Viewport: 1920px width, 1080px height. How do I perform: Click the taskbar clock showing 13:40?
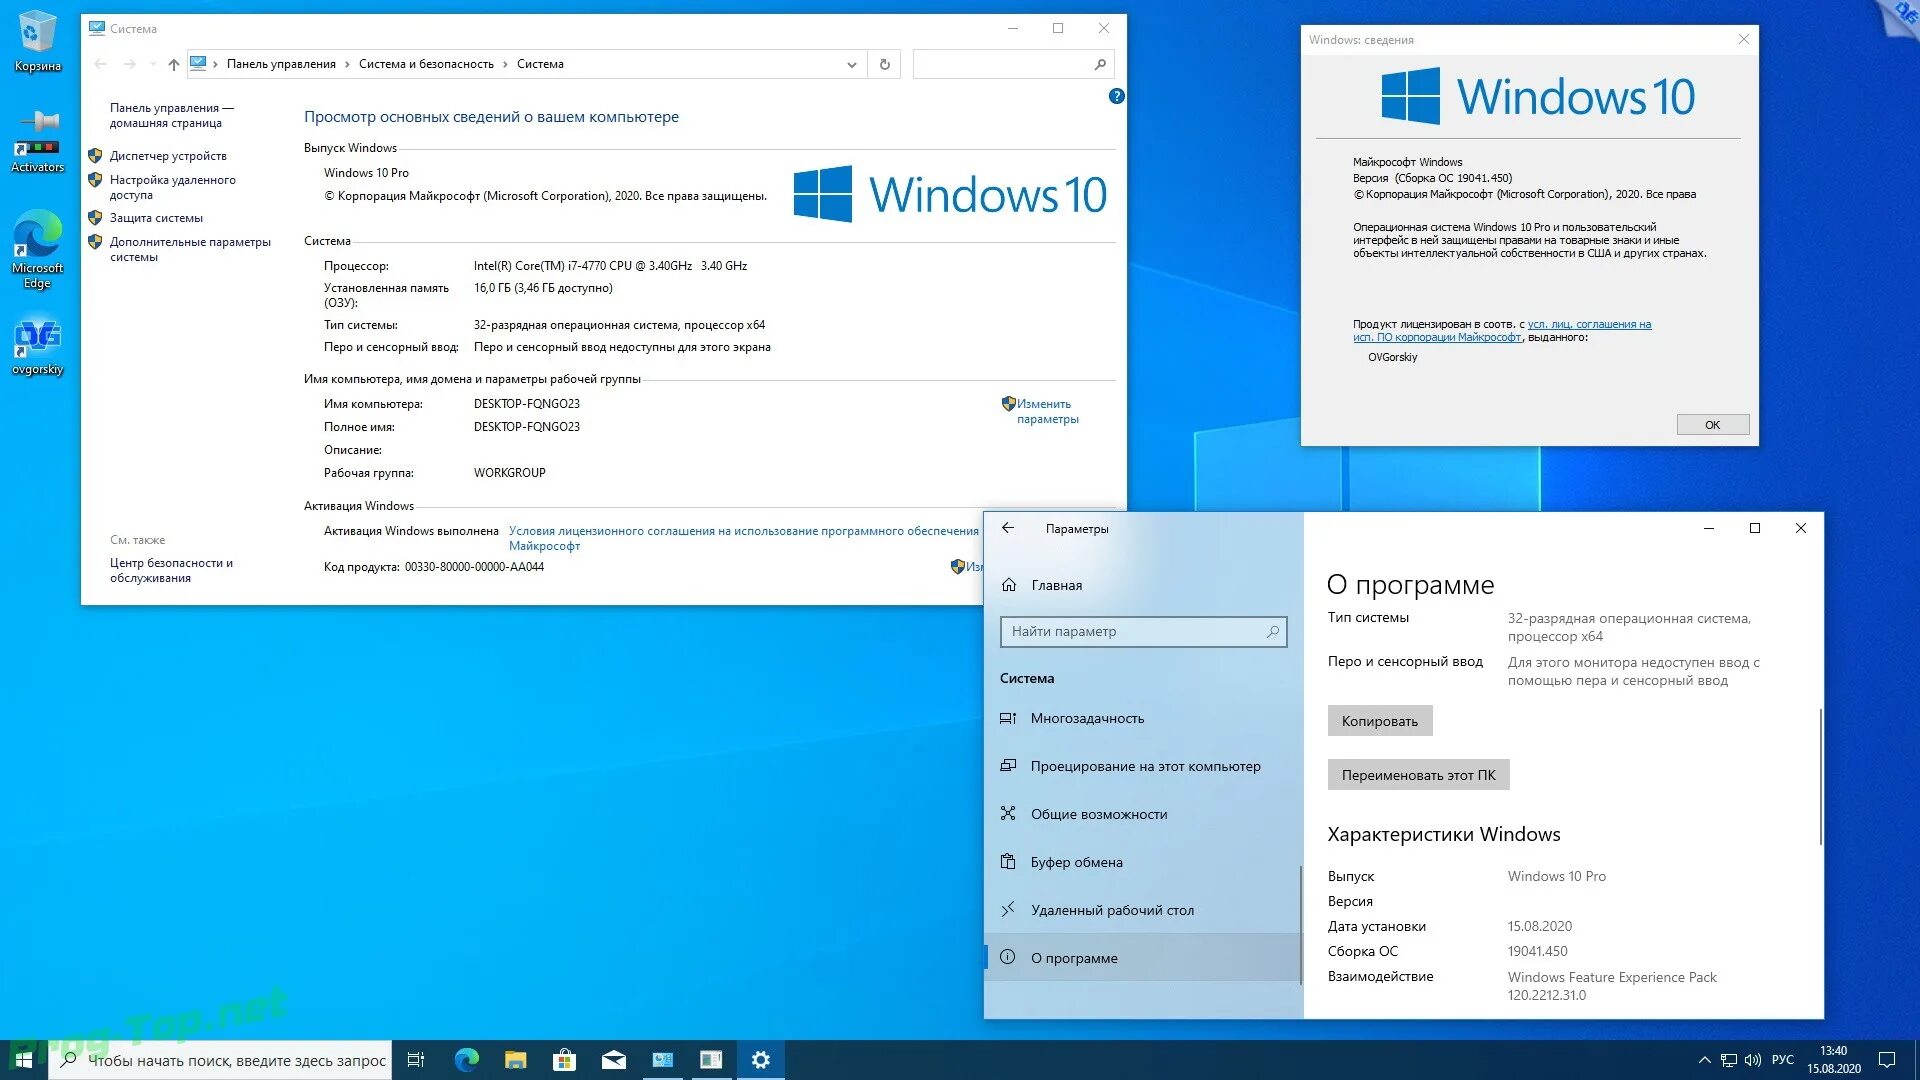pos(1833,1060)
